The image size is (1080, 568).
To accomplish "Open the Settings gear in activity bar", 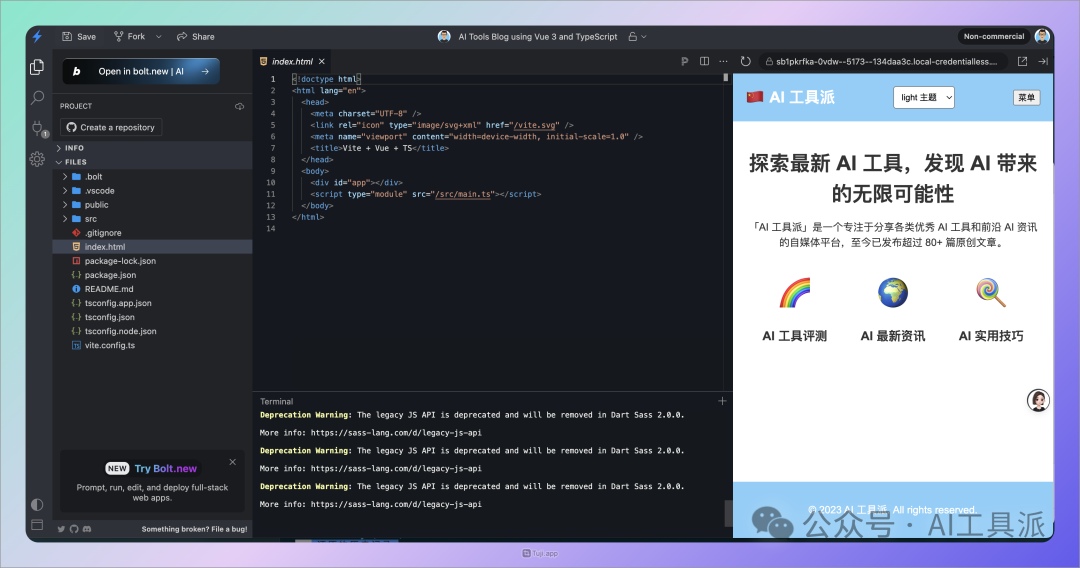I will pos(37,159).
